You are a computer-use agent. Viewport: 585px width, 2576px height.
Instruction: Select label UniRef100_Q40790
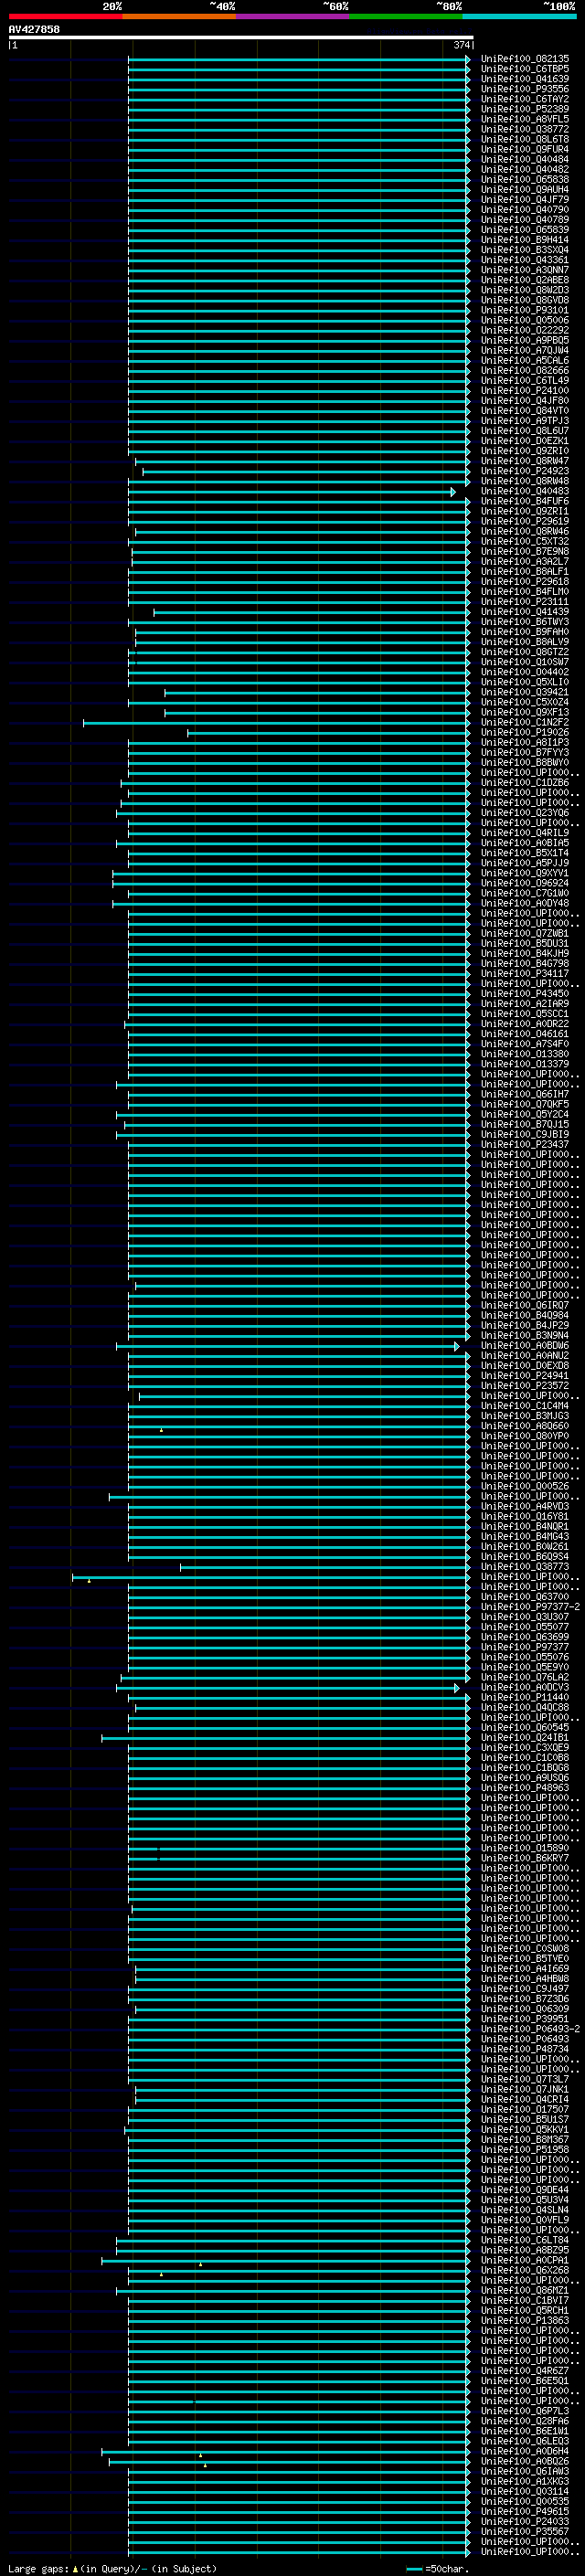525,209
